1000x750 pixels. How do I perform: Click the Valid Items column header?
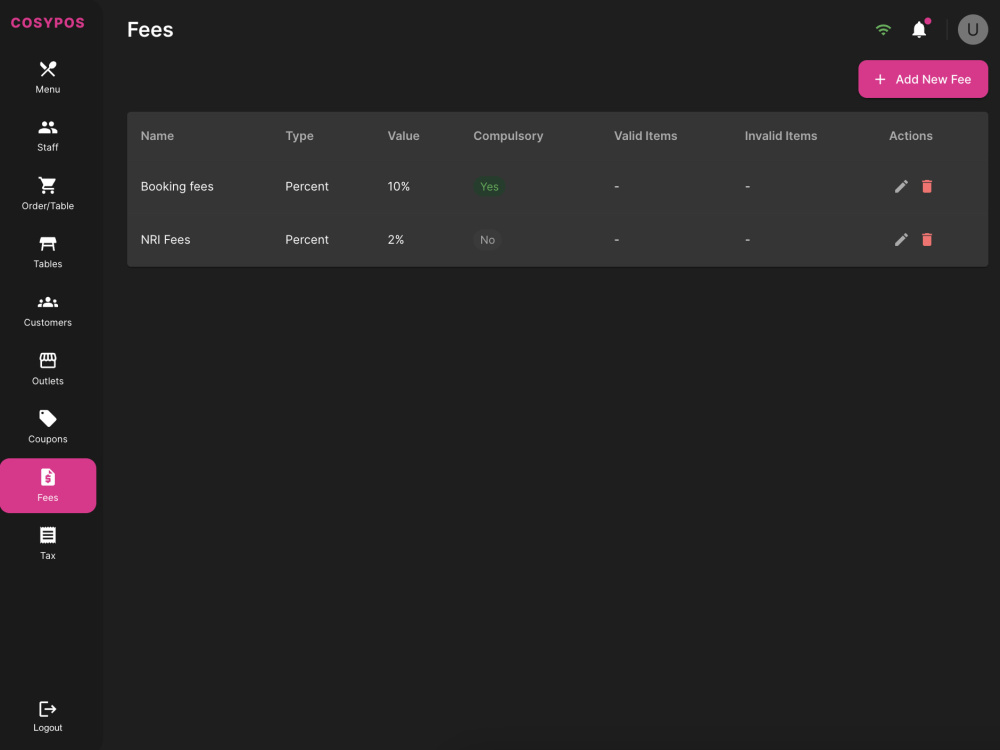pos(645,136)
